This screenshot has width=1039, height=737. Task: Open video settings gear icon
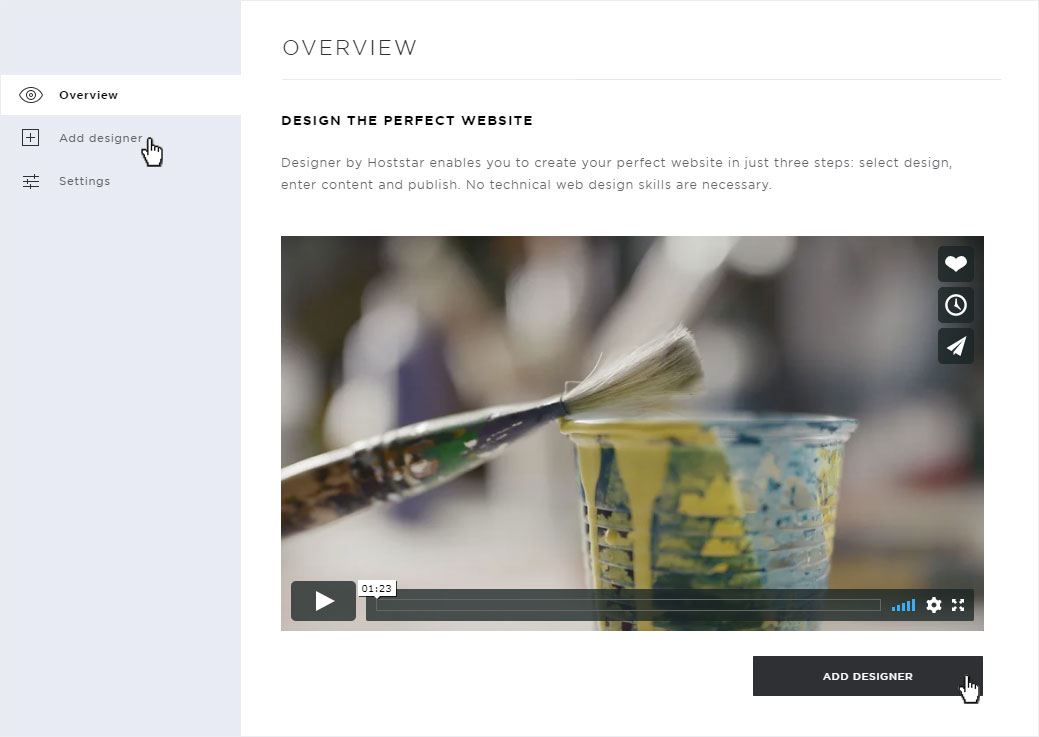934,604
